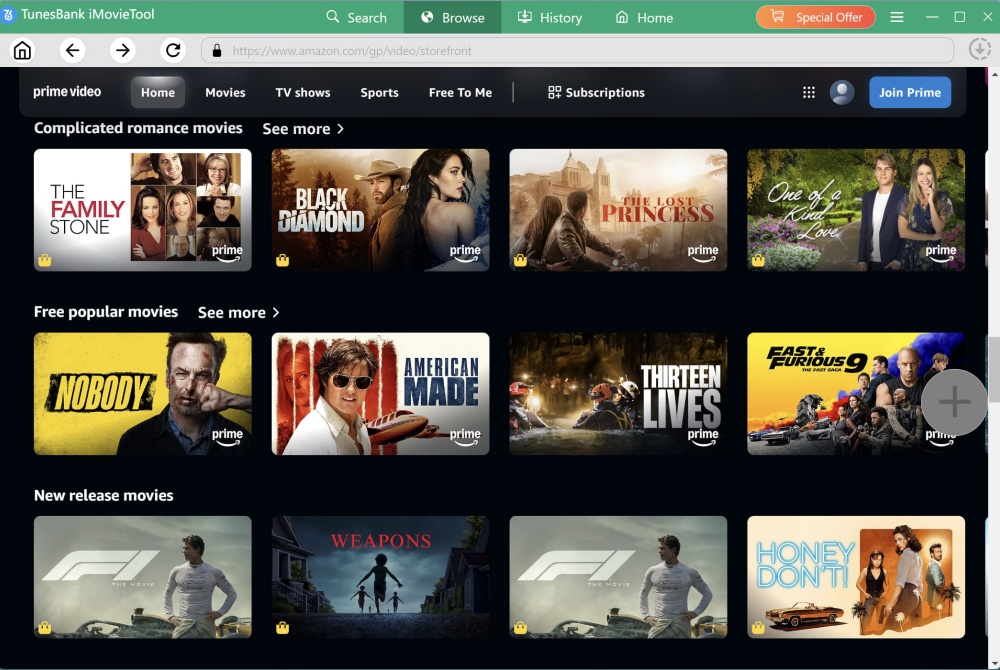
Task: Expand See more for Complicated romance movies
Action: click(x=303, y=128)
